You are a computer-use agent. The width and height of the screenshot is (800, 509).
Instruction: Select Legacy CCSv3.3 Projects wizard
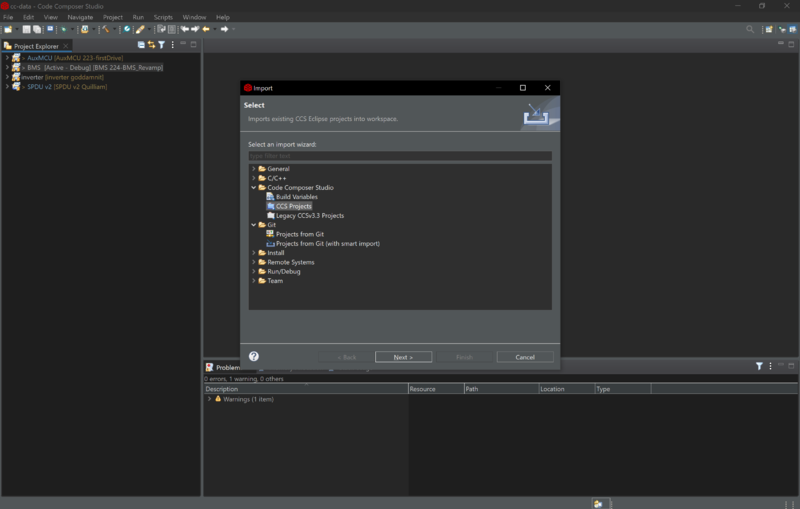[x=309, y=215]
